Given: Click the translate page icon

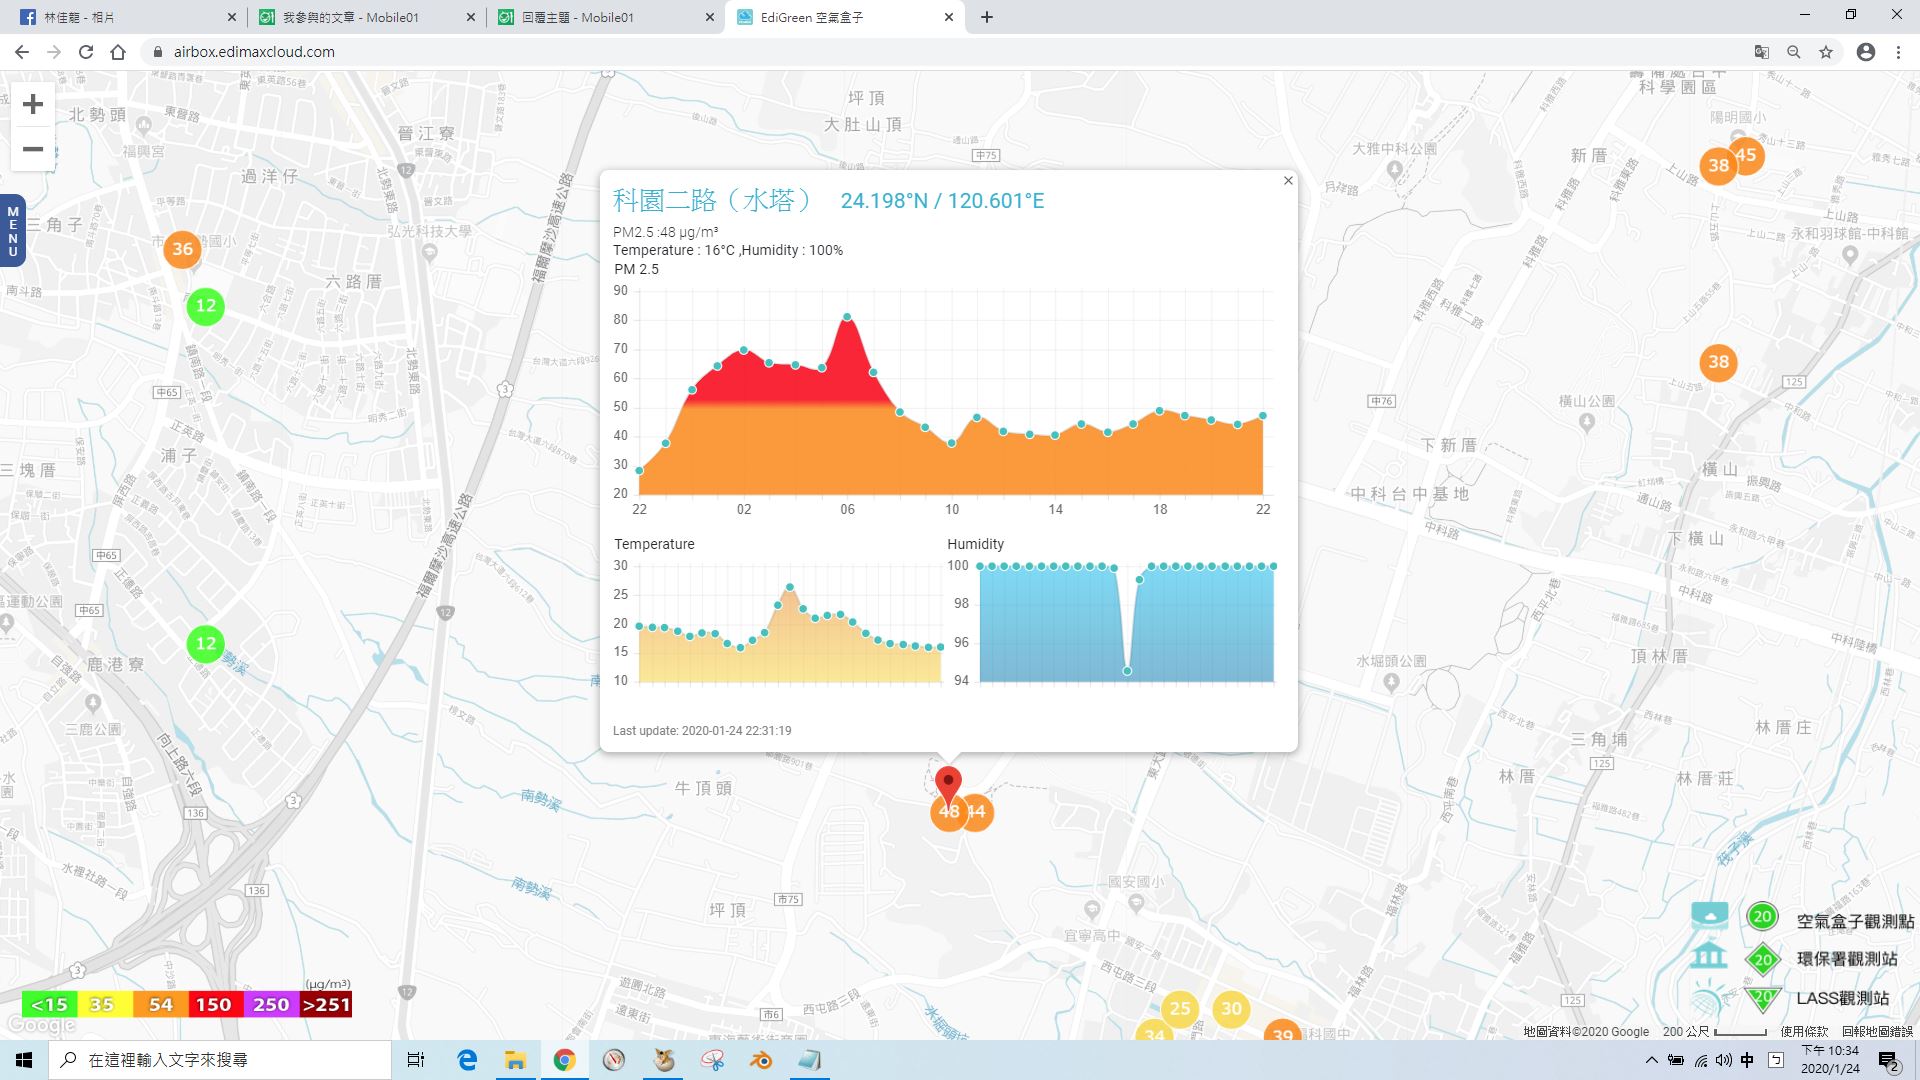Looking at the screenshot, I should tap(1762, 52).
